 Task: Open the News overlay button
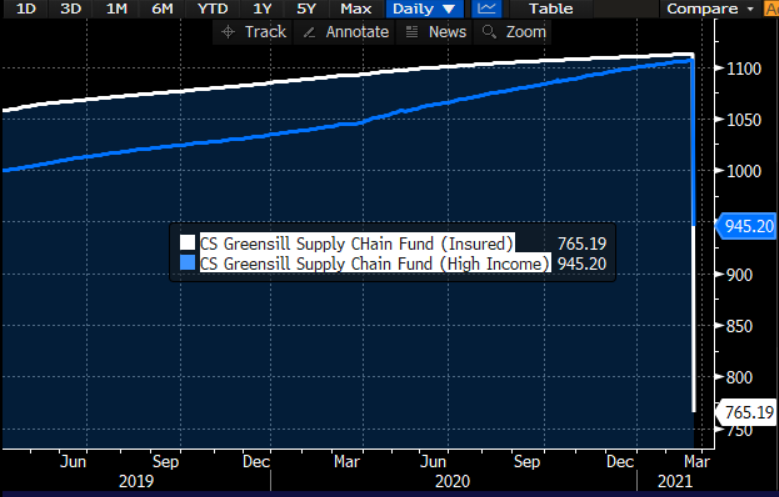click(436, 32)
